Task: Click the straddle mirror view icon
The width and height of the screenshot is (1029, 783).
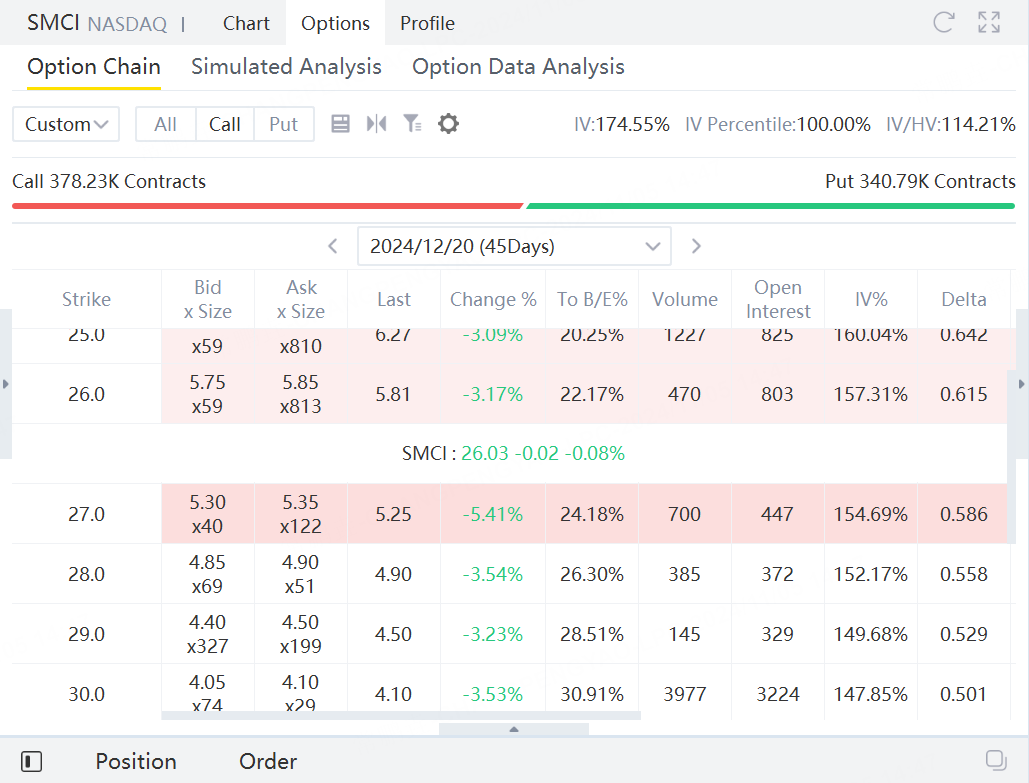Action: coord(376,124)
